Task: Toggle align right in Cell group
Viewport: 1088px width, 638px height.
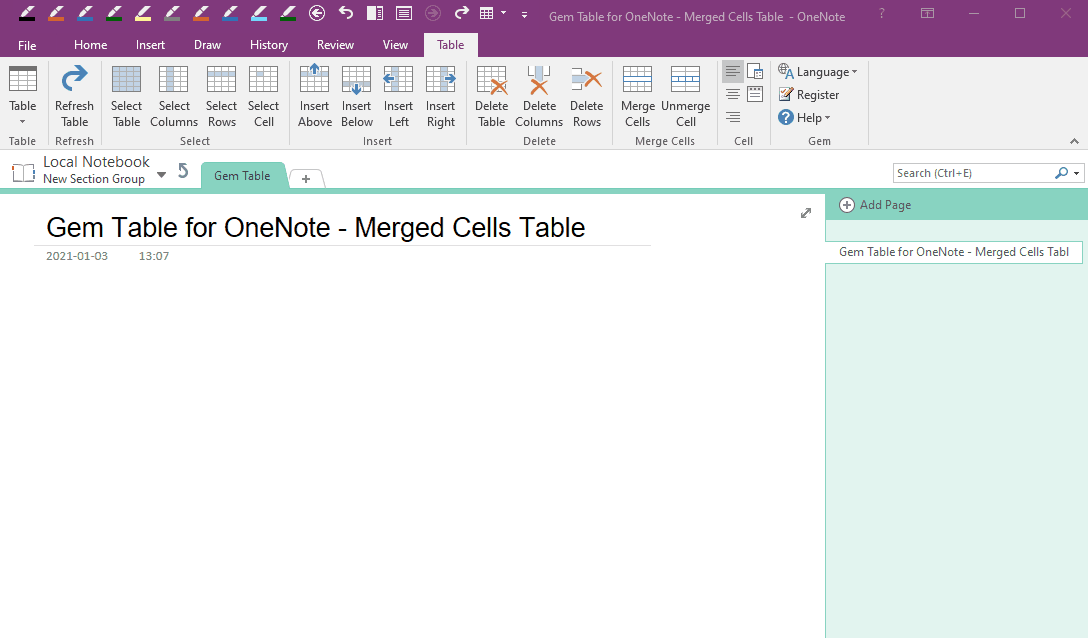Action: (733, 117)
